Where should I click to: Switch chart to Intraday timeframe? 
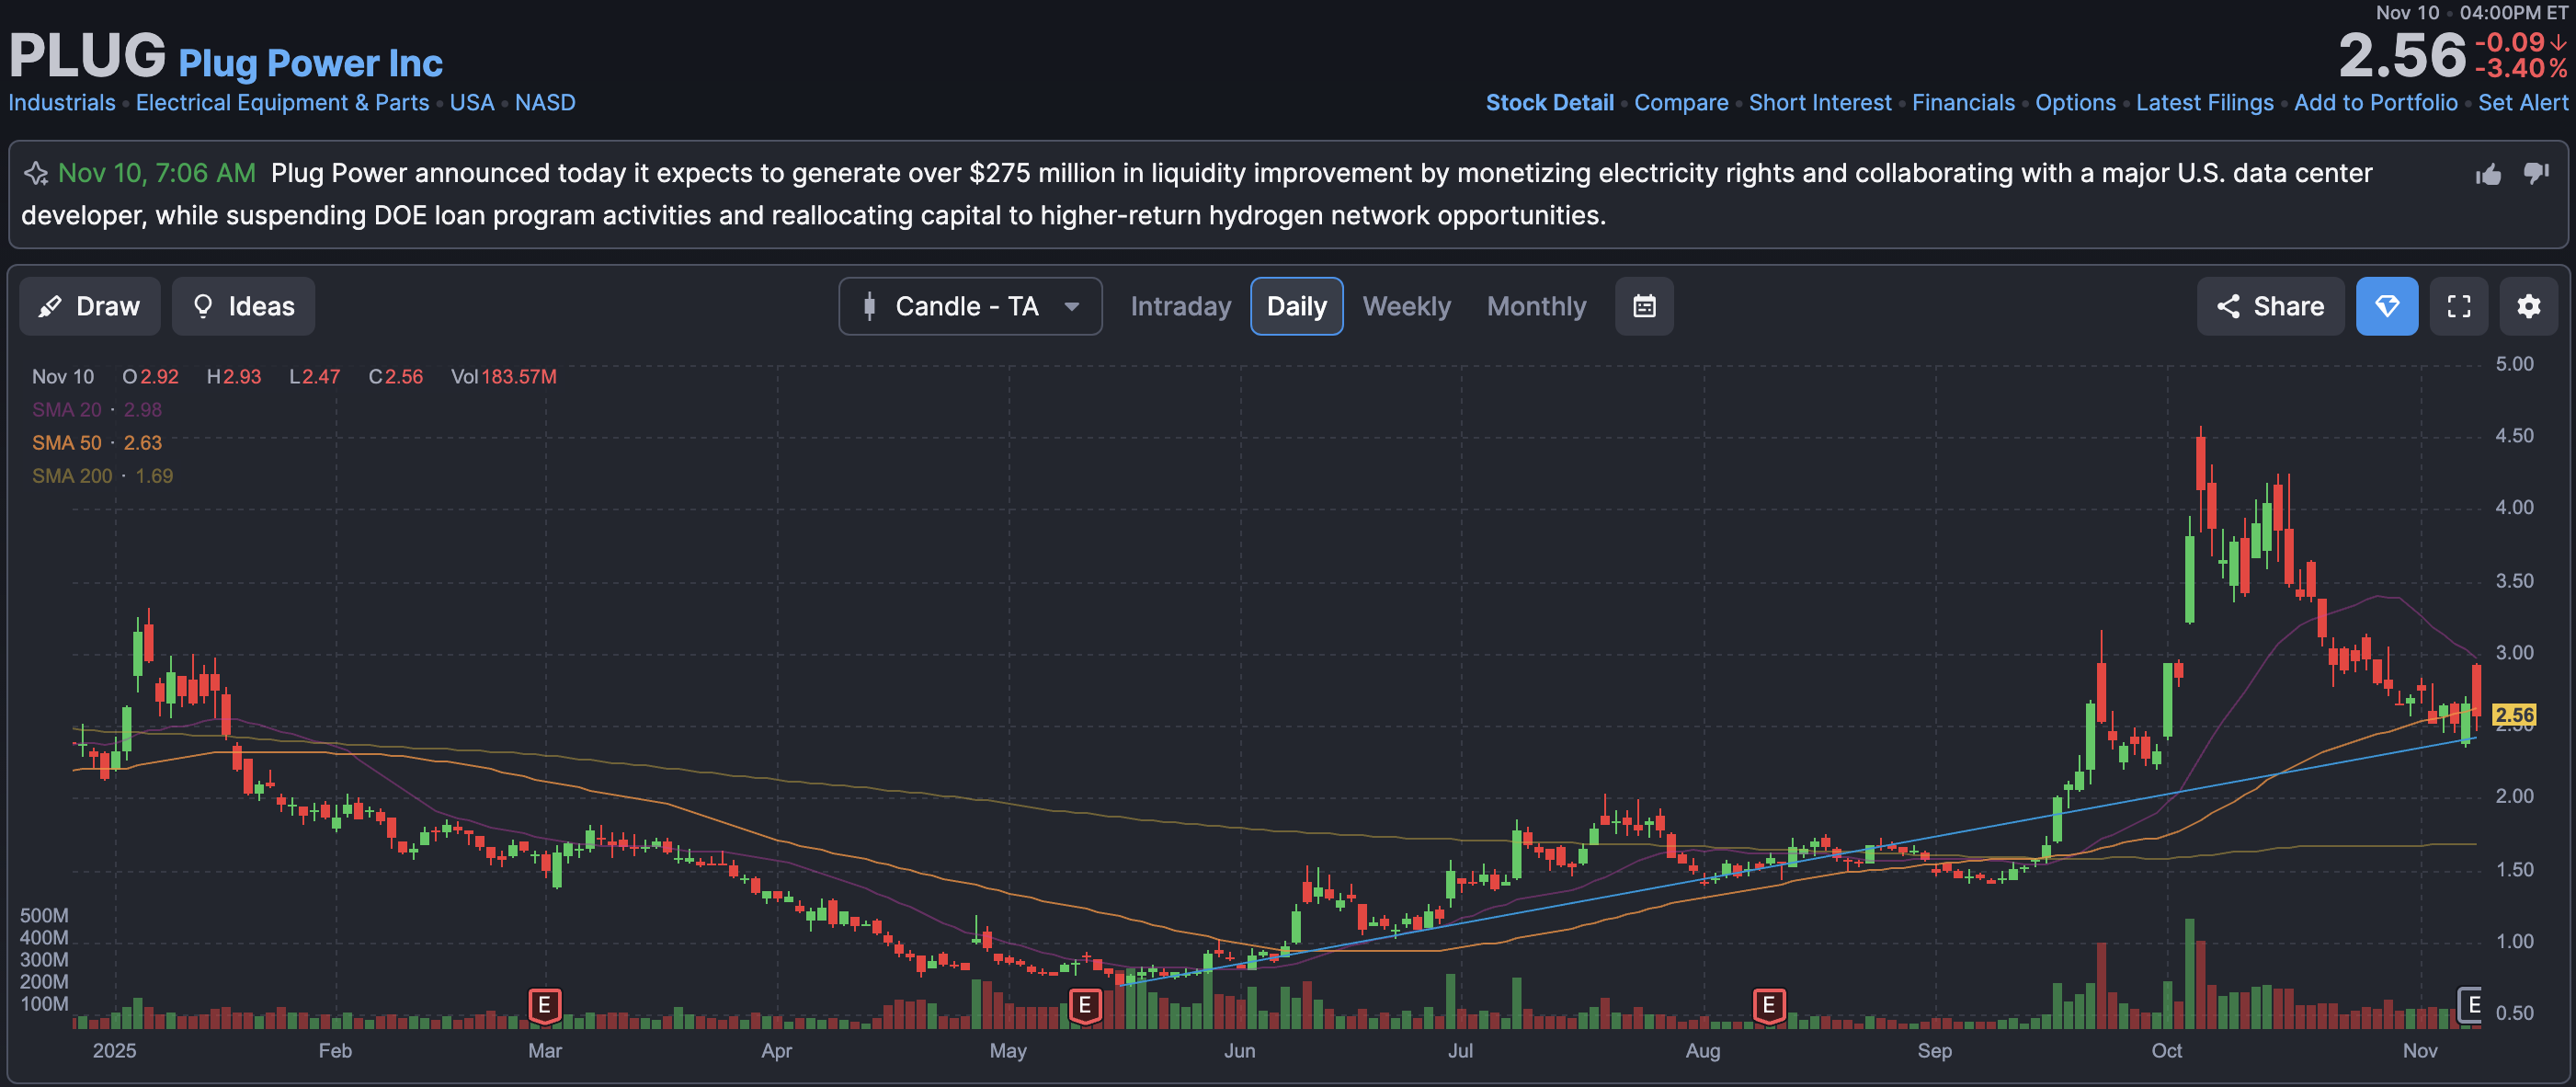coord(1180,306)
